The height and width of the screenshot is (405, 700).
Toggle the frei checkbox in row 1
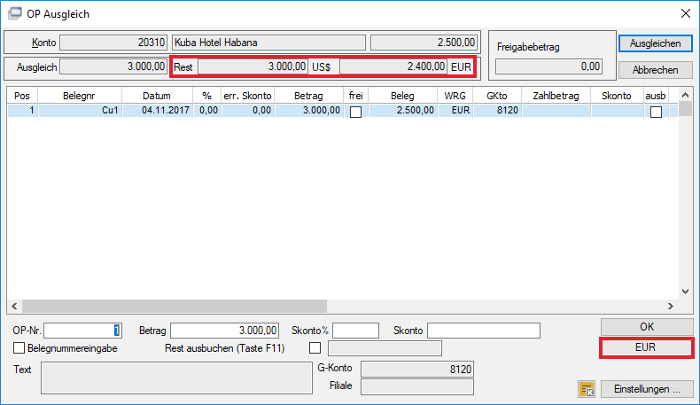(x=356, y=111)
